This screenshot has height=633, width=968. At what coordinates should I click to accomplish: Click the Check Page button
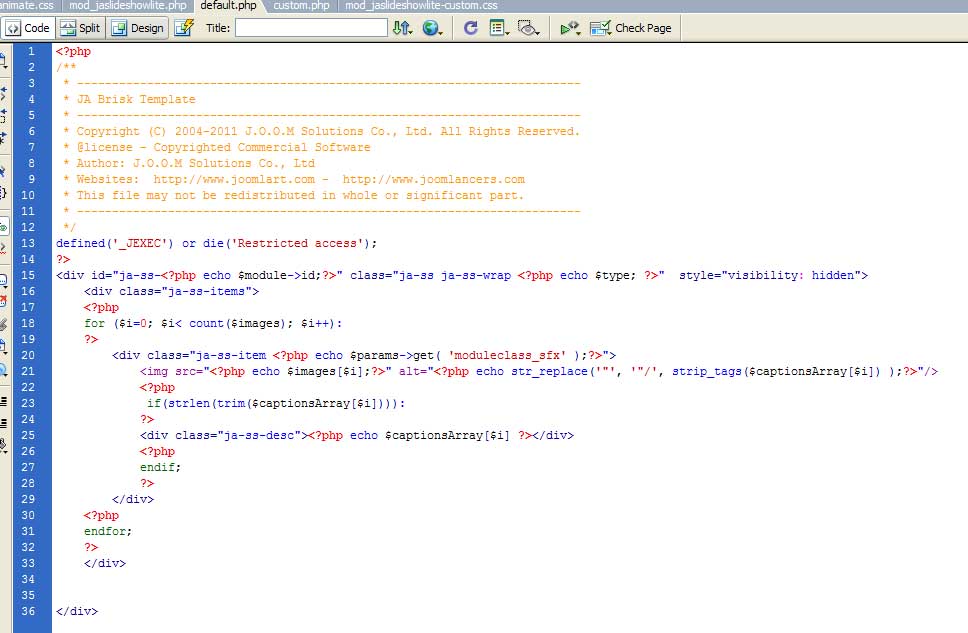click(630, 27)
